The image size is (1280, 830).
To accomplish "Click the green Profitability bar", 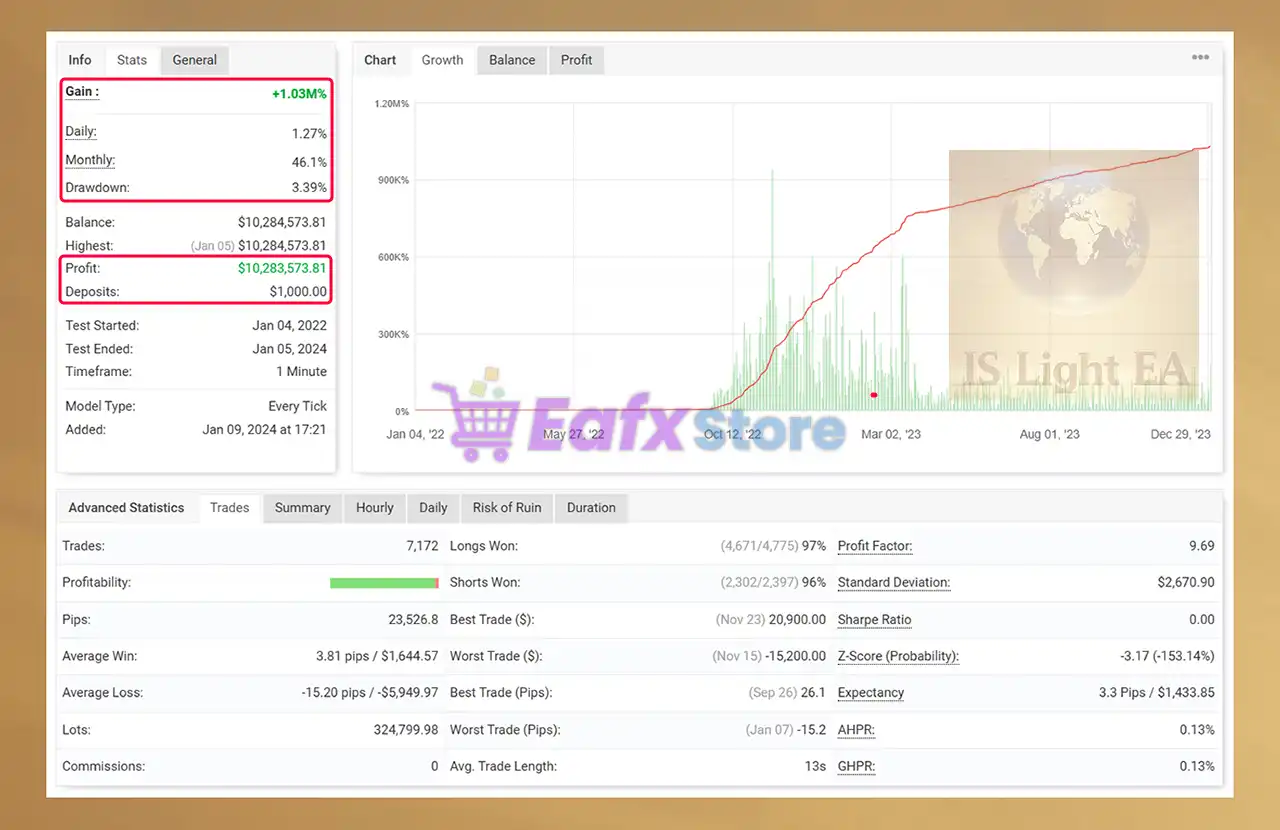I will tap(384, 583).
